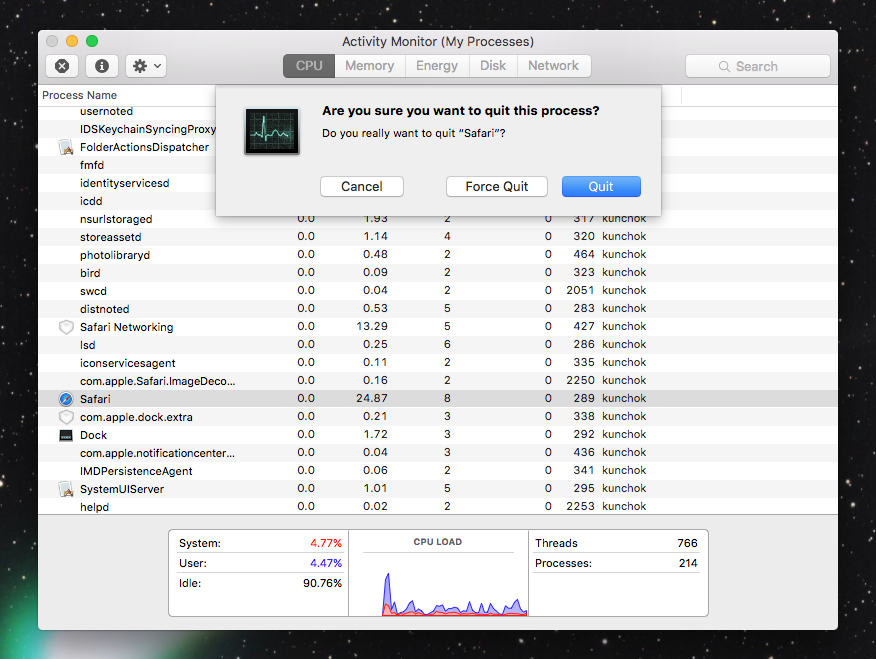Select the lsd process

[87, 345]
